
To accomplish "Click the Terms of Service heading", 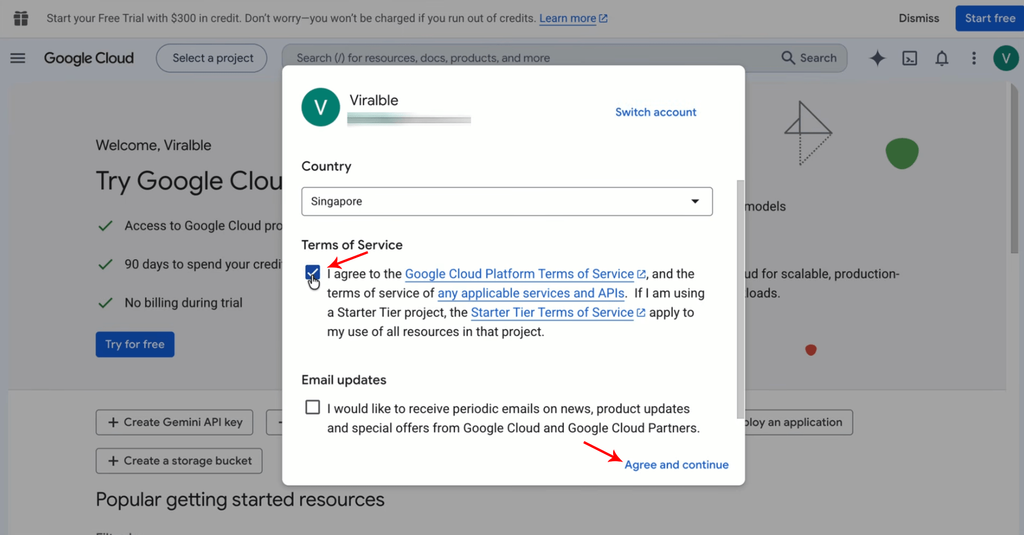I will tap(352, 245).
